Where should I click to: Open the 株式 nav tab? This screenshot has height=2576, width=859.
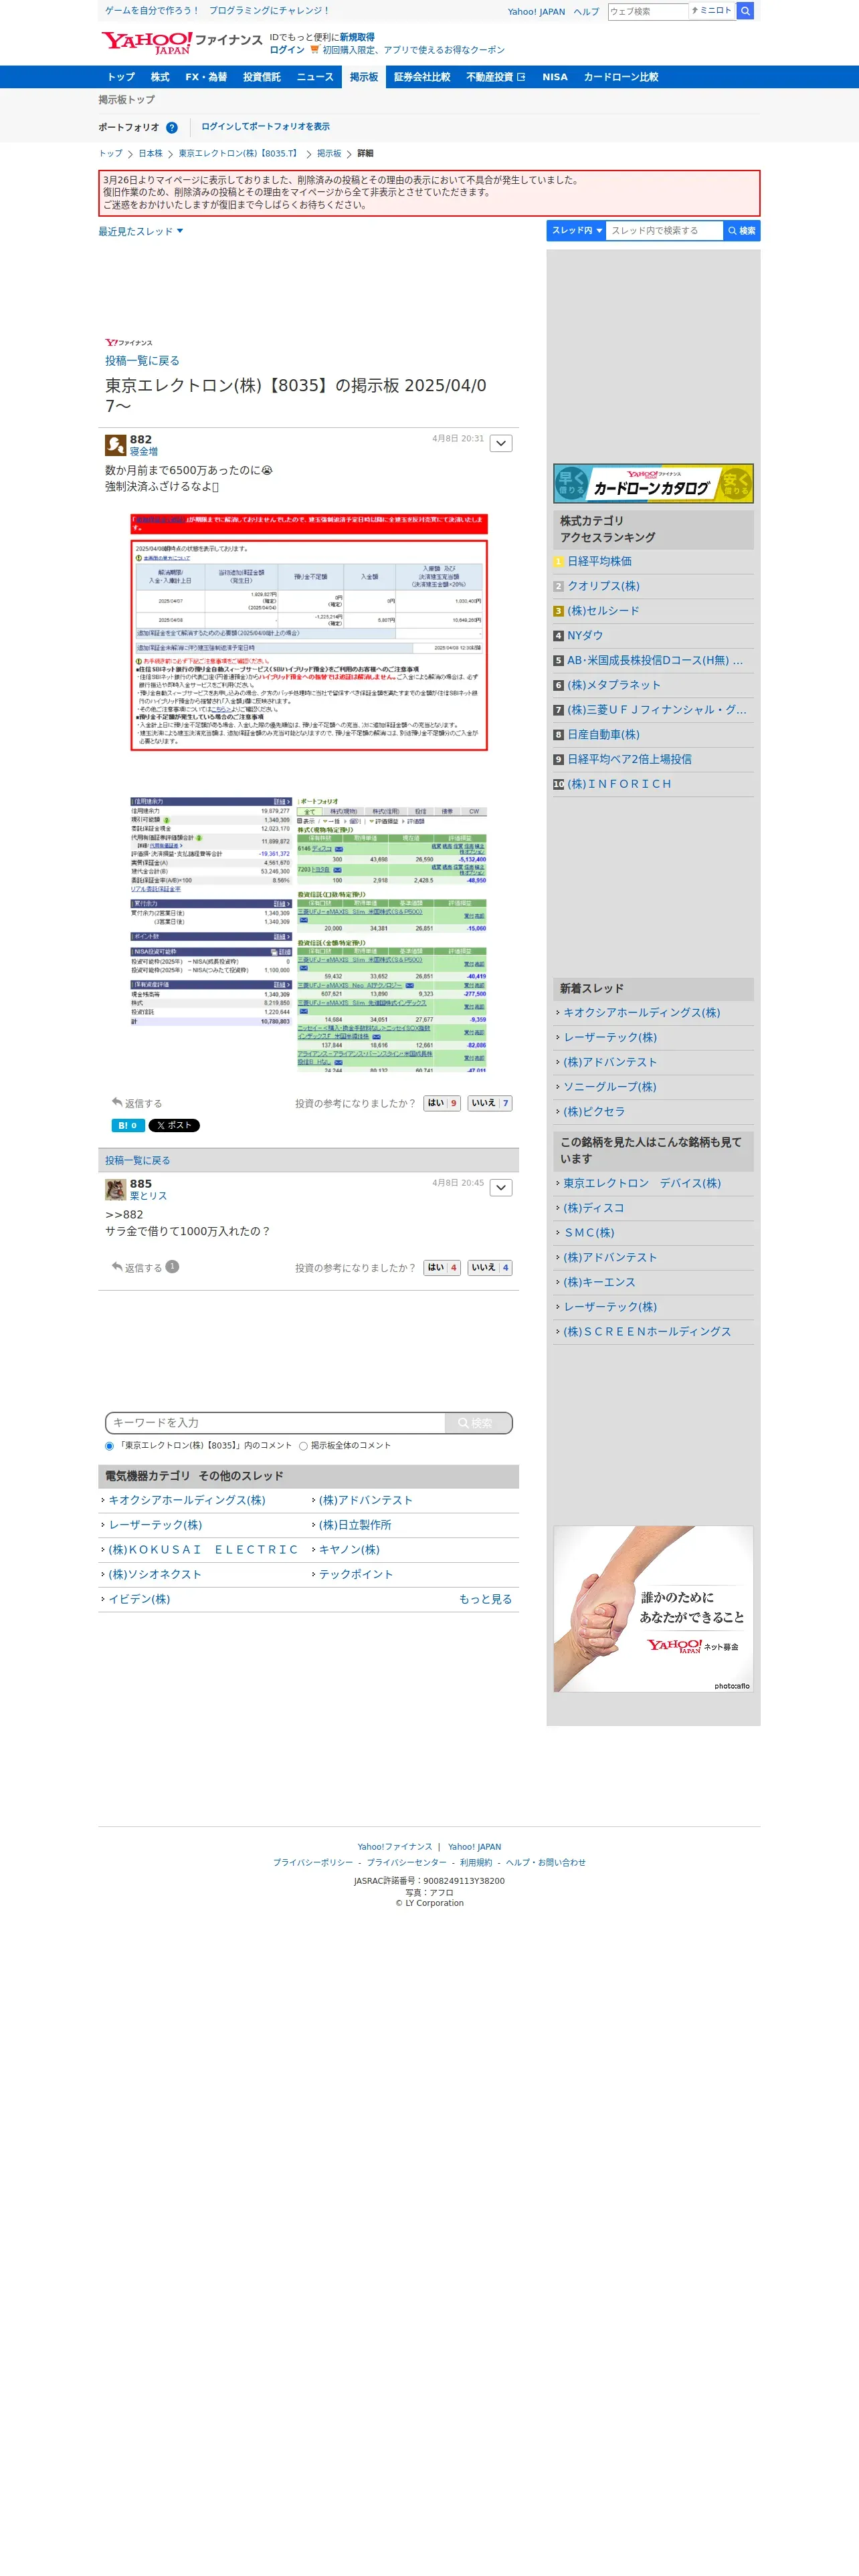[160, 77]
